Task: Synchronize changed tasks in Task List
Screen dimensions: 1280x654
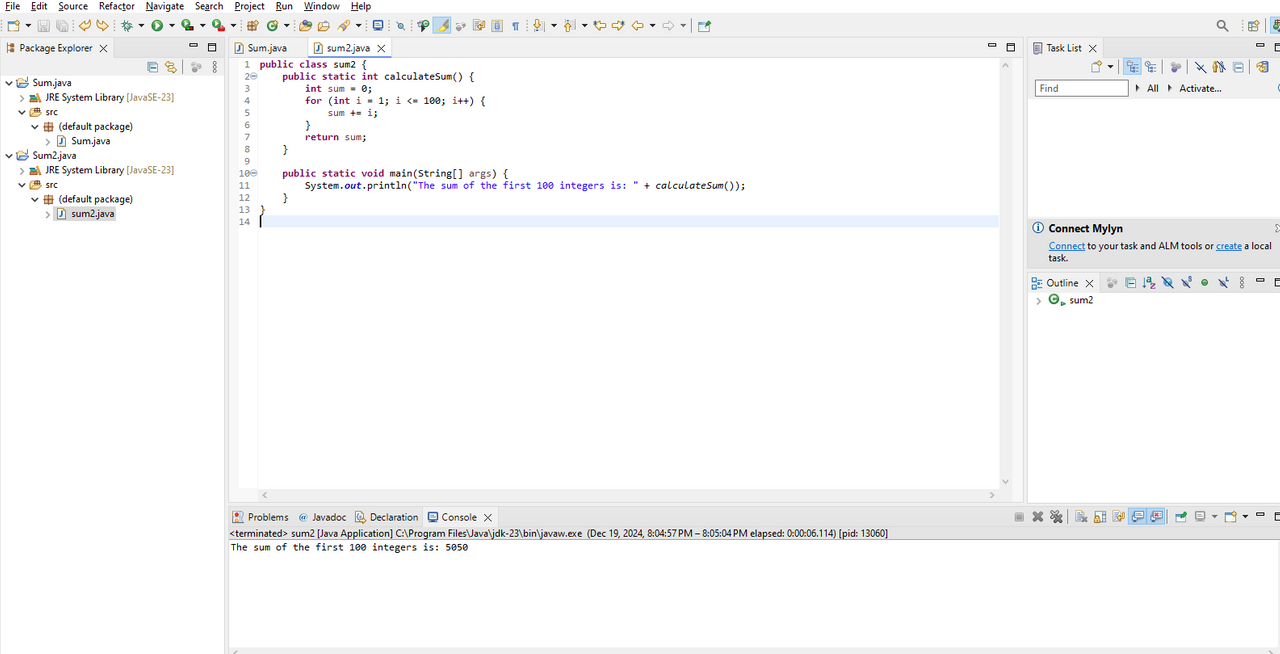Action: [x=1263, y=67]
